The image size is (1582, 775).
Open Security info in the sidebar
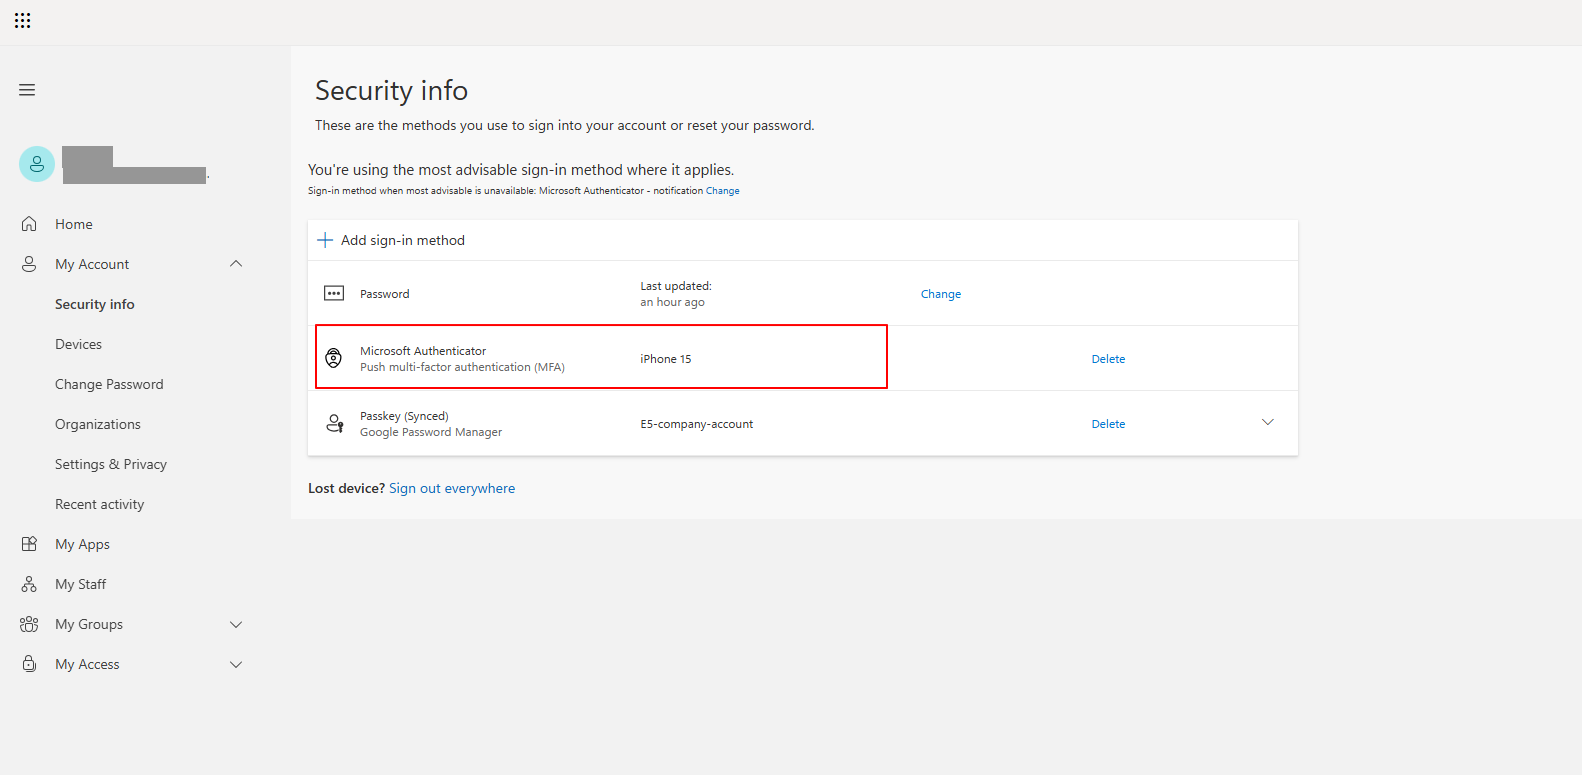tap(95, 304)
